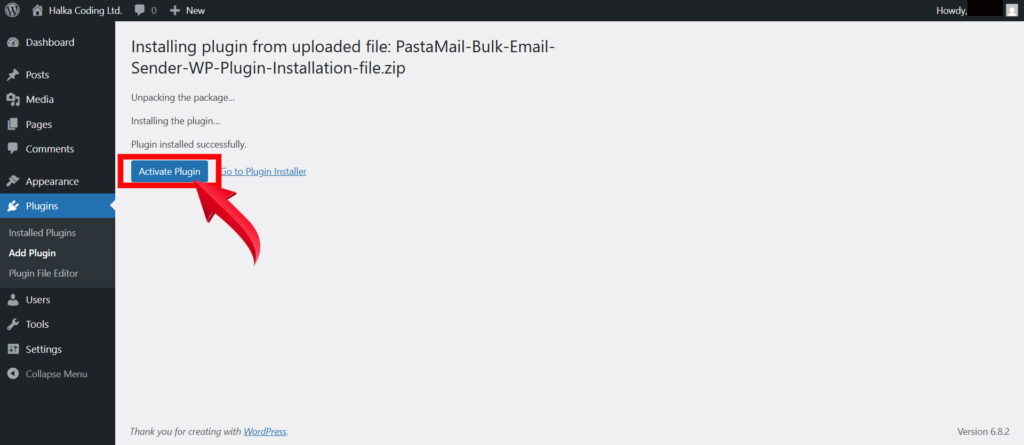Click the Tools wrench icon
This screenshot has width=1024, height=445.
click(x=13, y=325)
